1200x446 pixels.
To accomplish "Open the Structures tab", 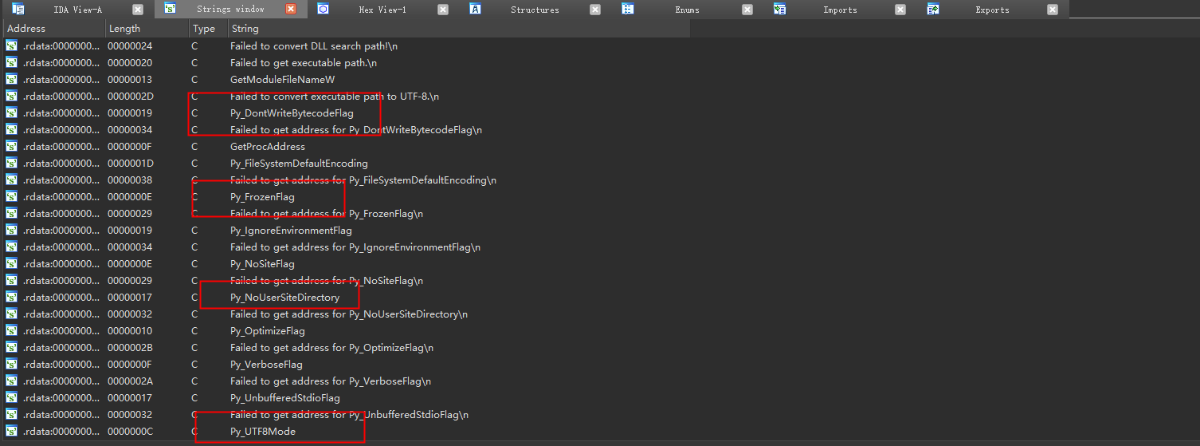I will [x=535, y=9].
